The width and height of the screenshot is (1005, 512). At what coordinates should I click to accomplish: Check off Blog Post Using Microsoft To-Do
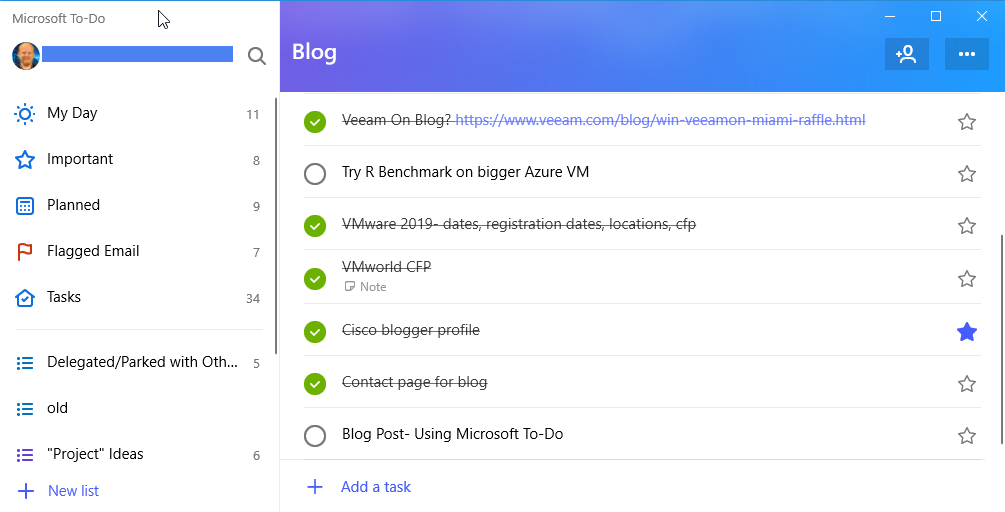[315, 436]
